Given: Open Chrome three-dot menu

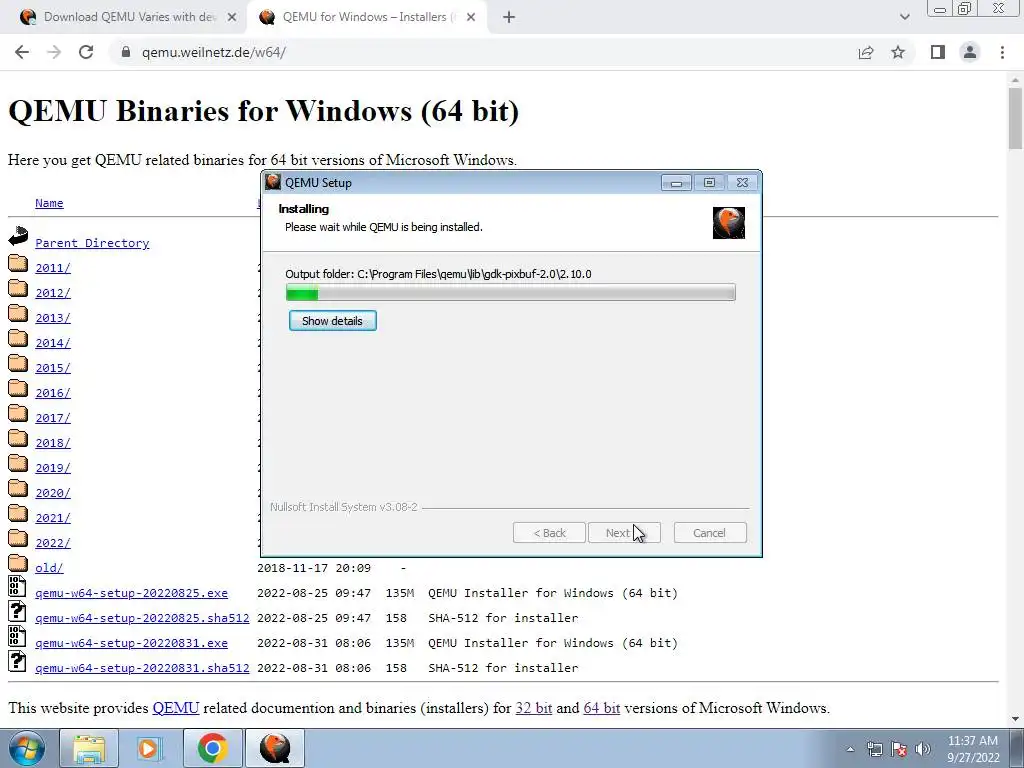Looking at the screenshot, I should pos(1002,52).
